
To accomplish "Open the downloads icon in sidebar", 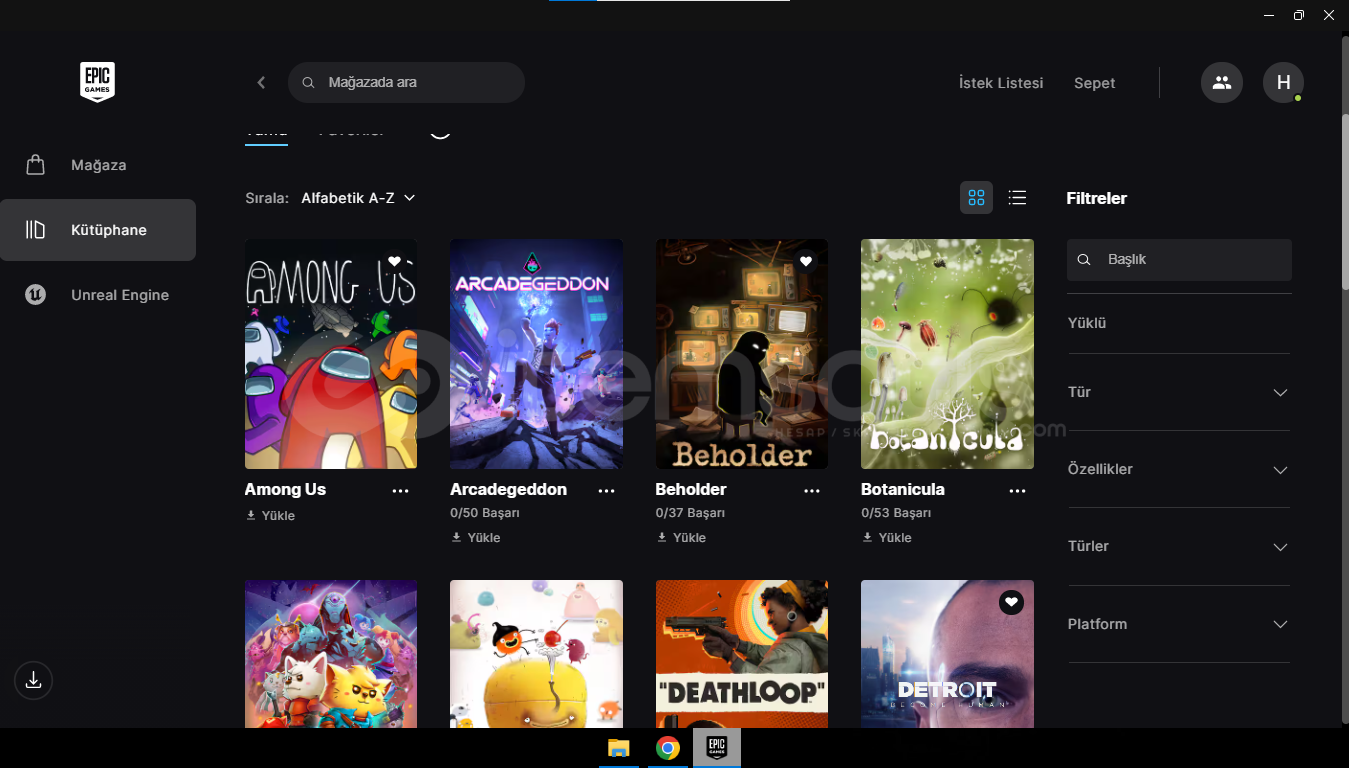I will coord(33,681).
